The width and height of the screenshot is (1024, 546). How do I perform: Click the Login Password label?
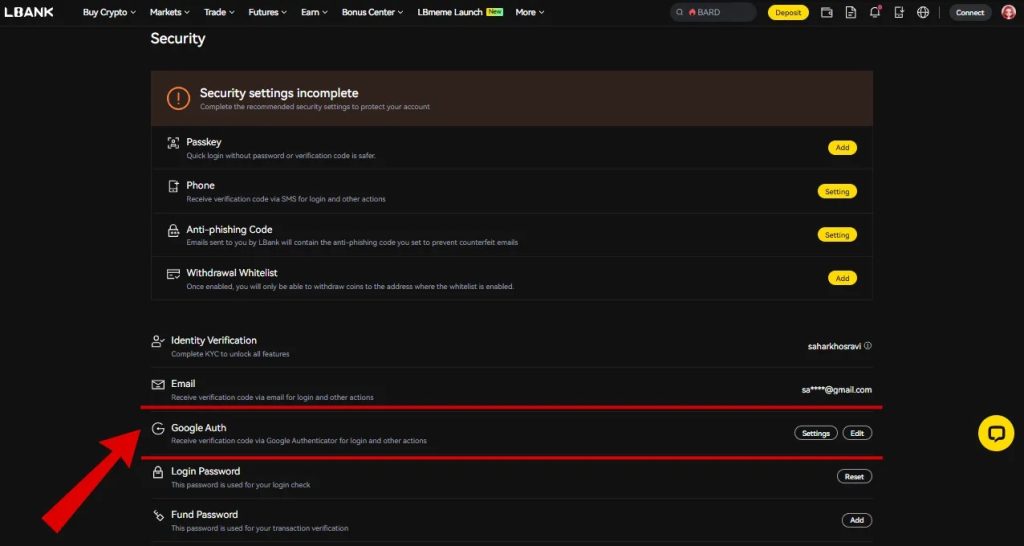coord(205,472)
